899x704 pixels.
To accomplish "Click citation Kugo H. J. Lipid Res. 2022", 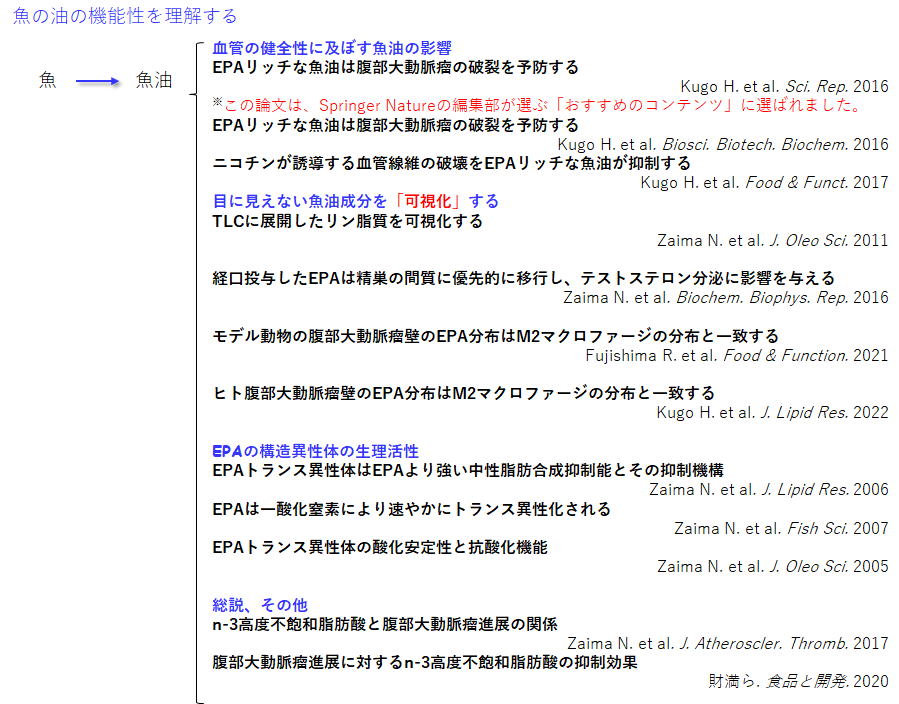I will pos(772,413).
